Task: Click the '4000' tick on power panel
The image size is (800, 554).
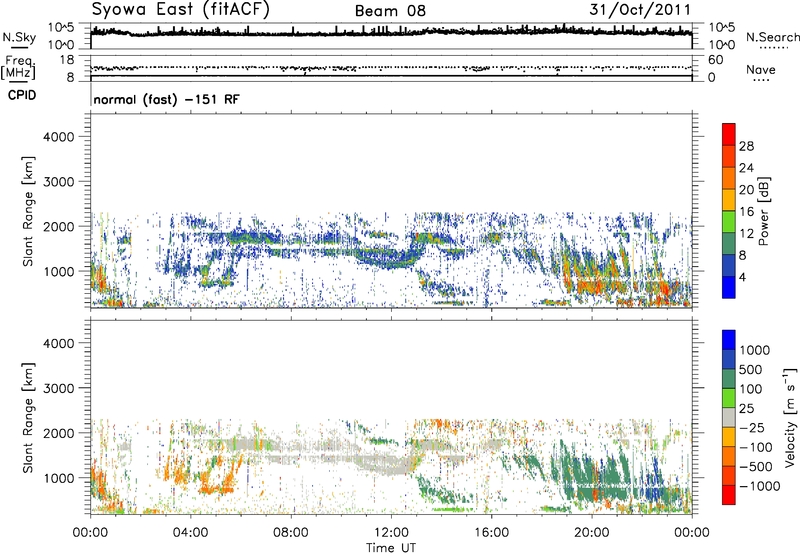Action: click(58, 137)
